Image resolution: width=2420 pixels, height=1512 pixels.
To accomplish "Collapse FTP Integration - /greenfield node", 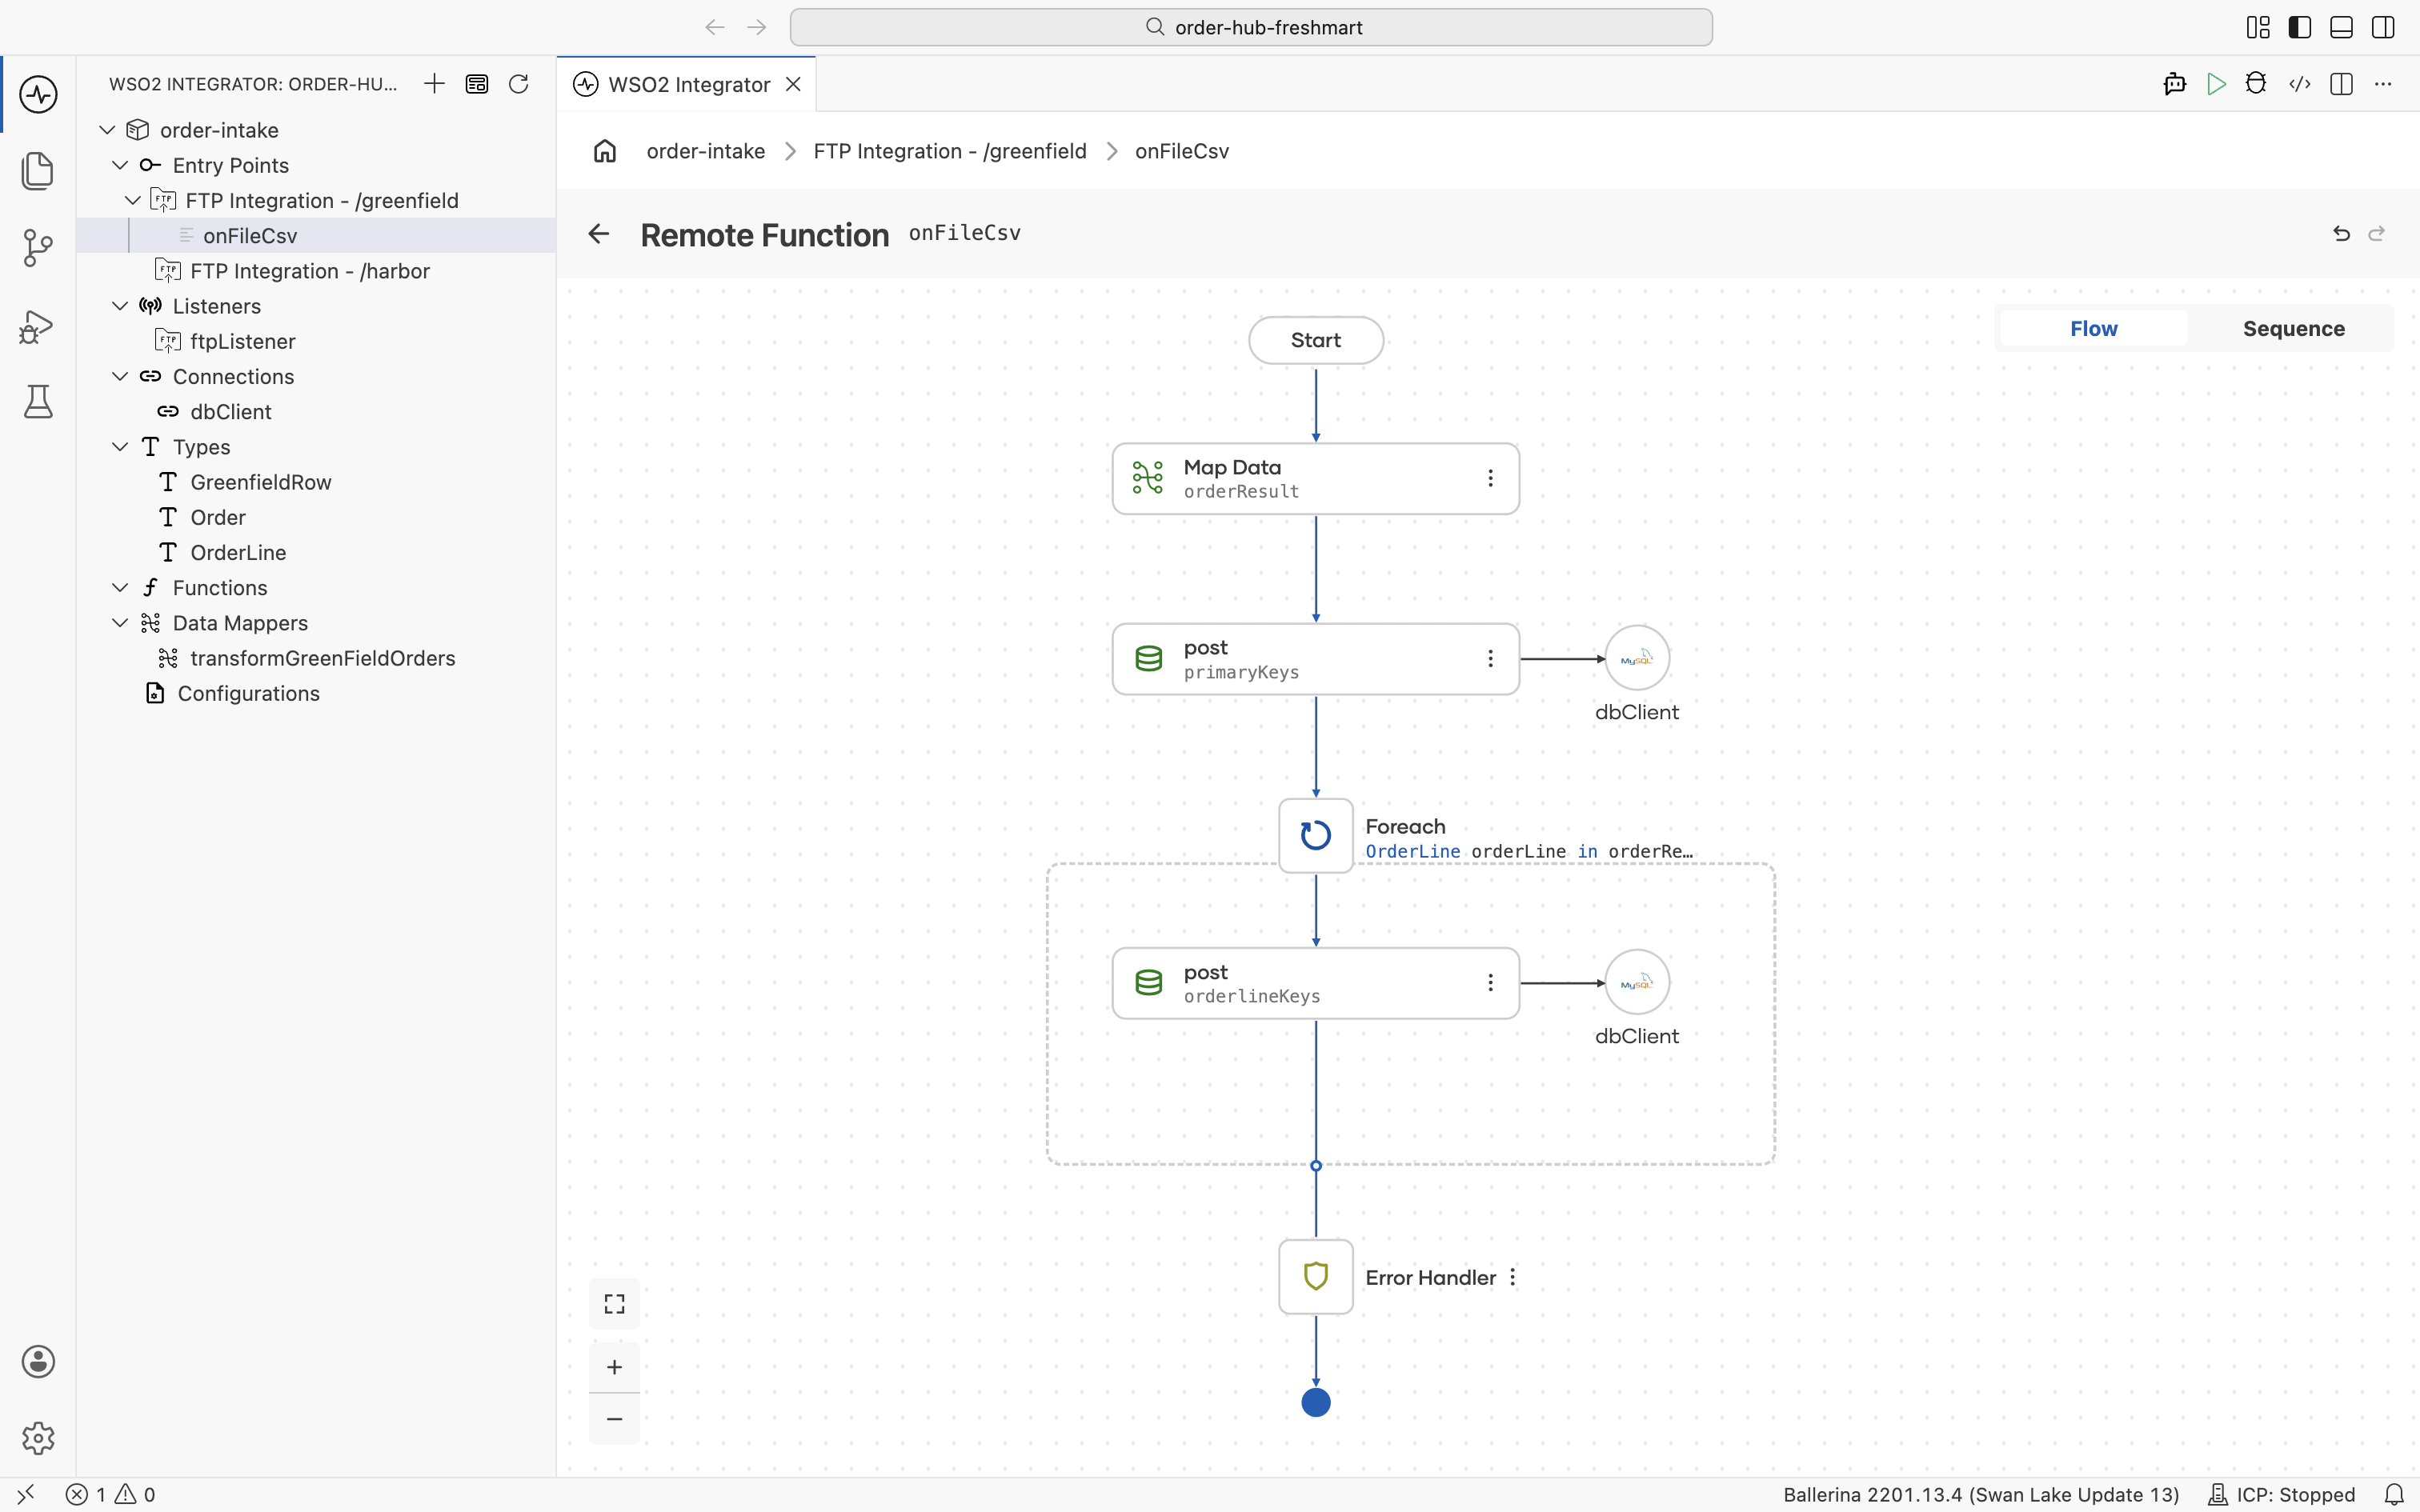I will [133, 200].
